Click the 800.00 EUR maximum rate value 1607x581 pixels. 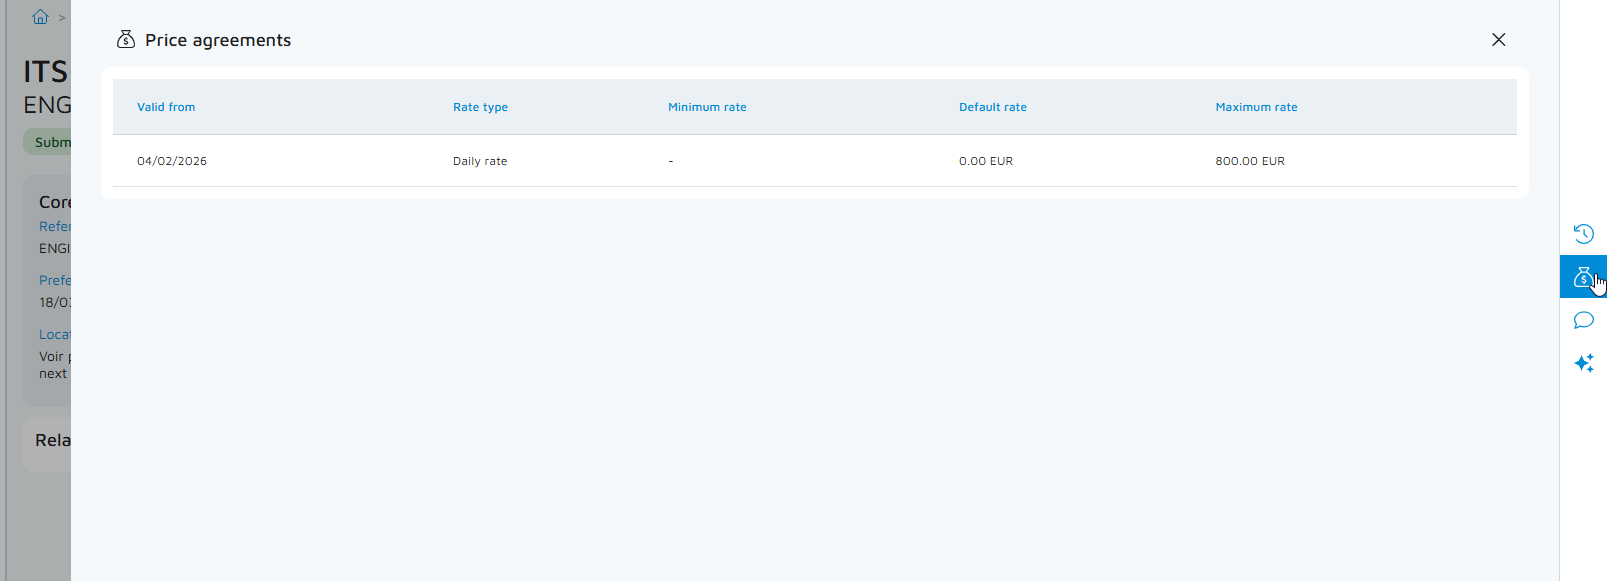point(1250,161)
